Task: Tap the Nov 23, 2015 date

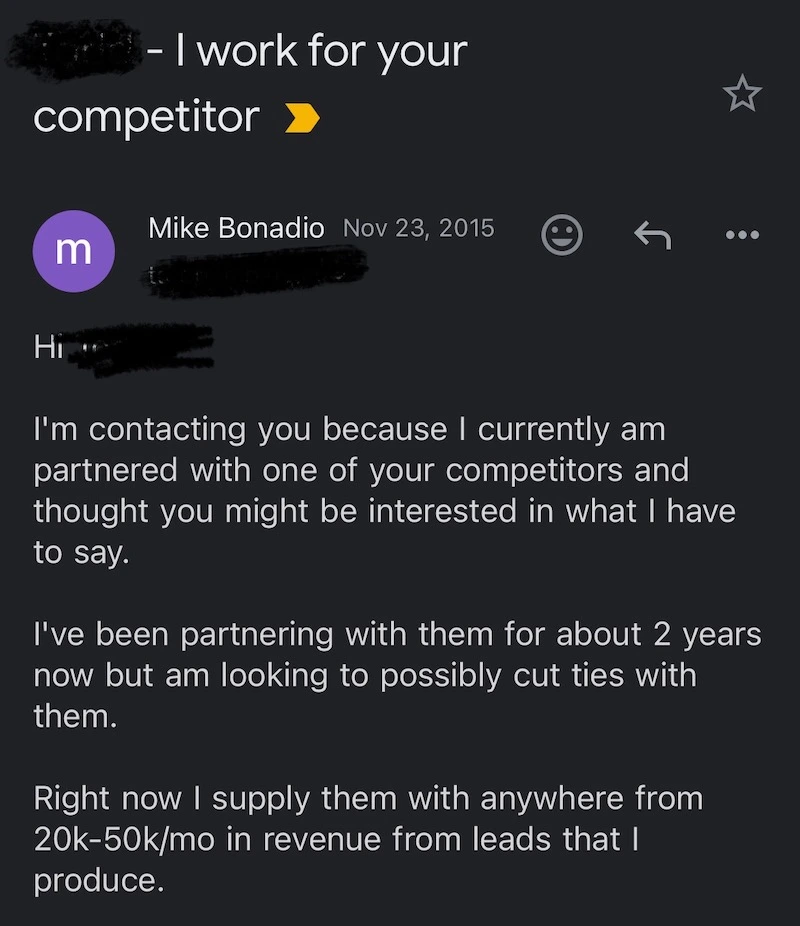Action: pyautogui.click(x=418, y=228)
